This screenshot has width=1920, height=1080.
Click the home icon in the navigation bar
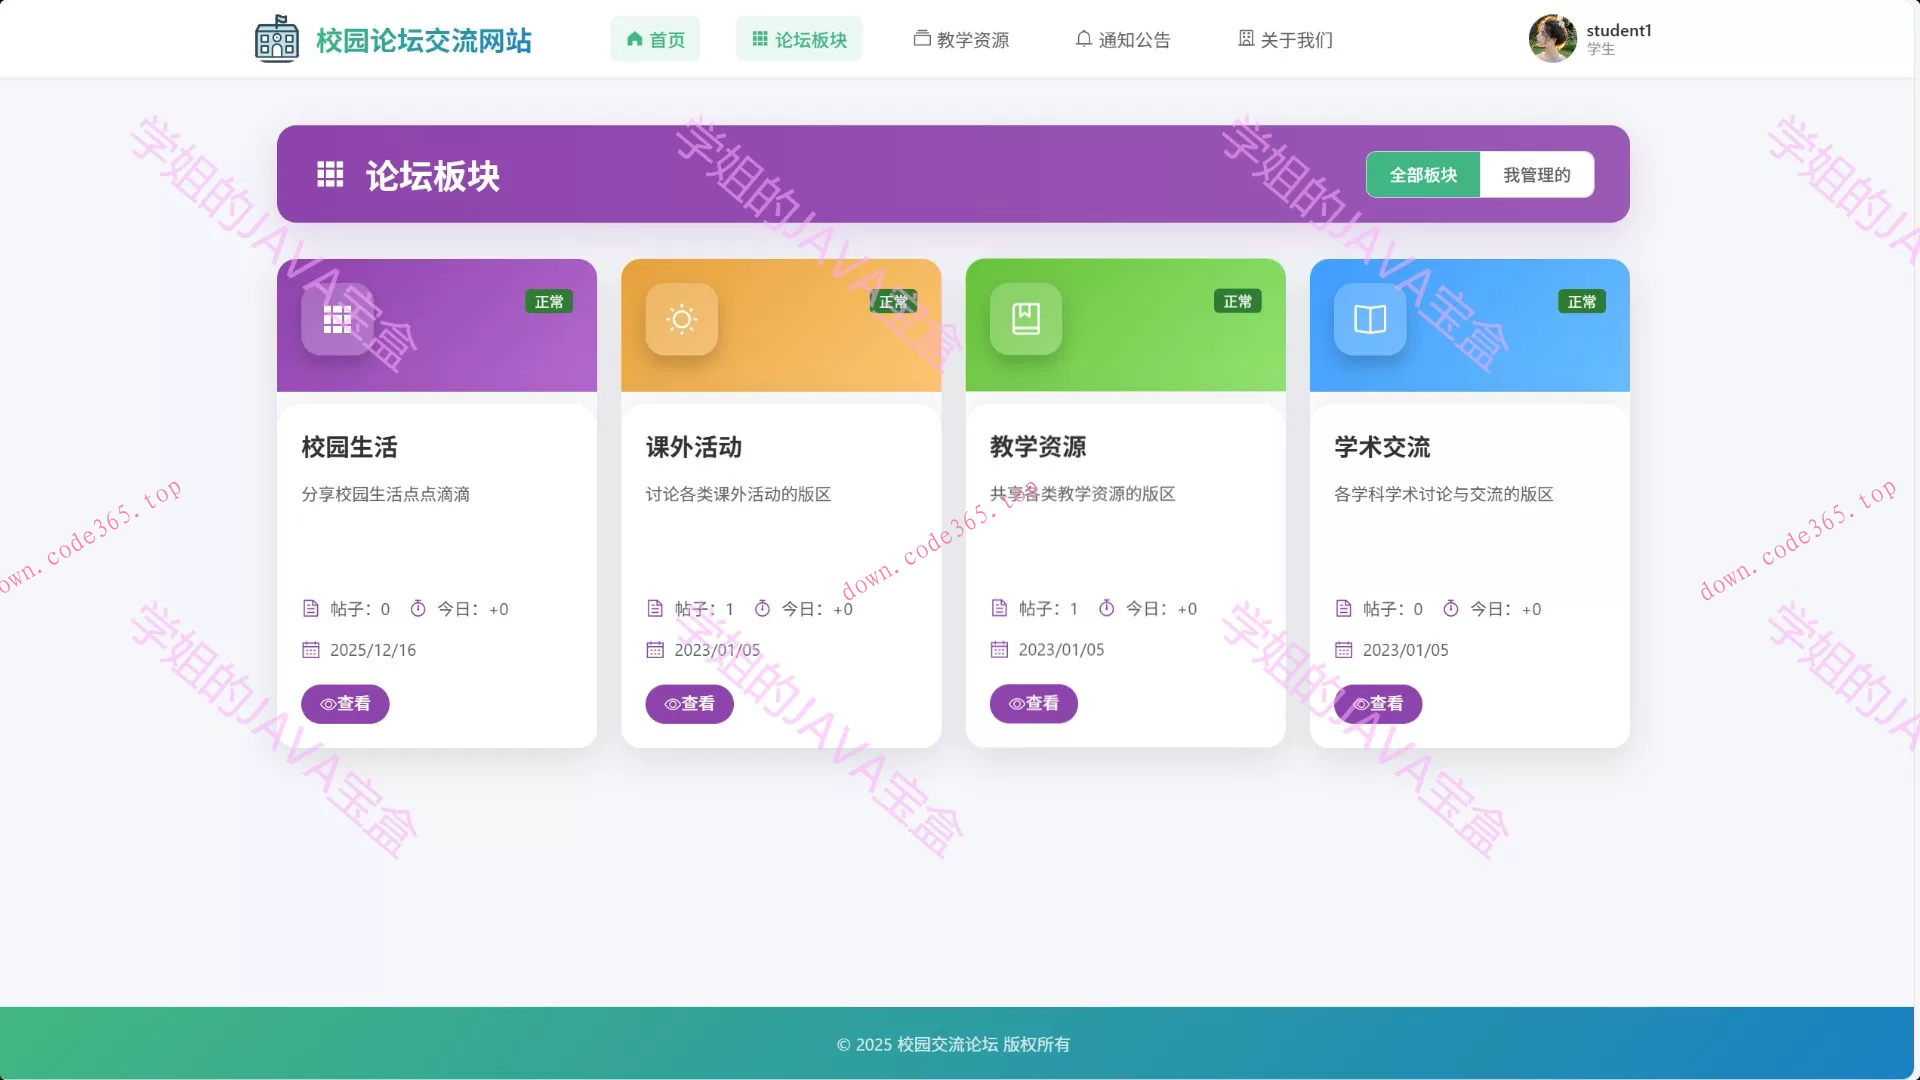(634, 39)
